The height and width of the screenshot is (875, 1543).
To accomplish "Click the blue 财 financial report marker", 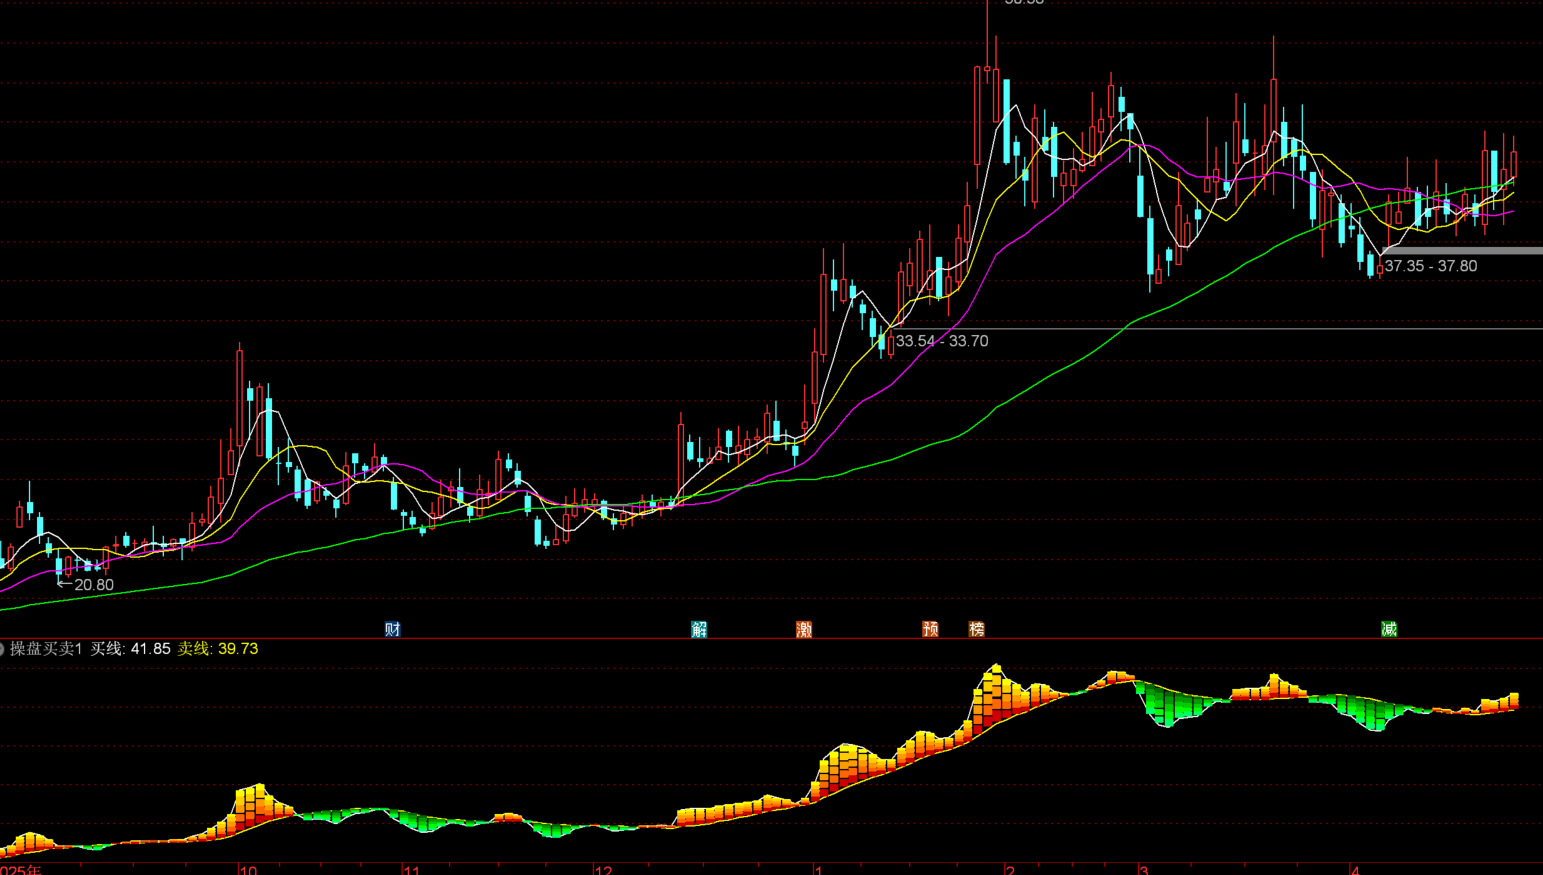I will click(x=392, y=629).
